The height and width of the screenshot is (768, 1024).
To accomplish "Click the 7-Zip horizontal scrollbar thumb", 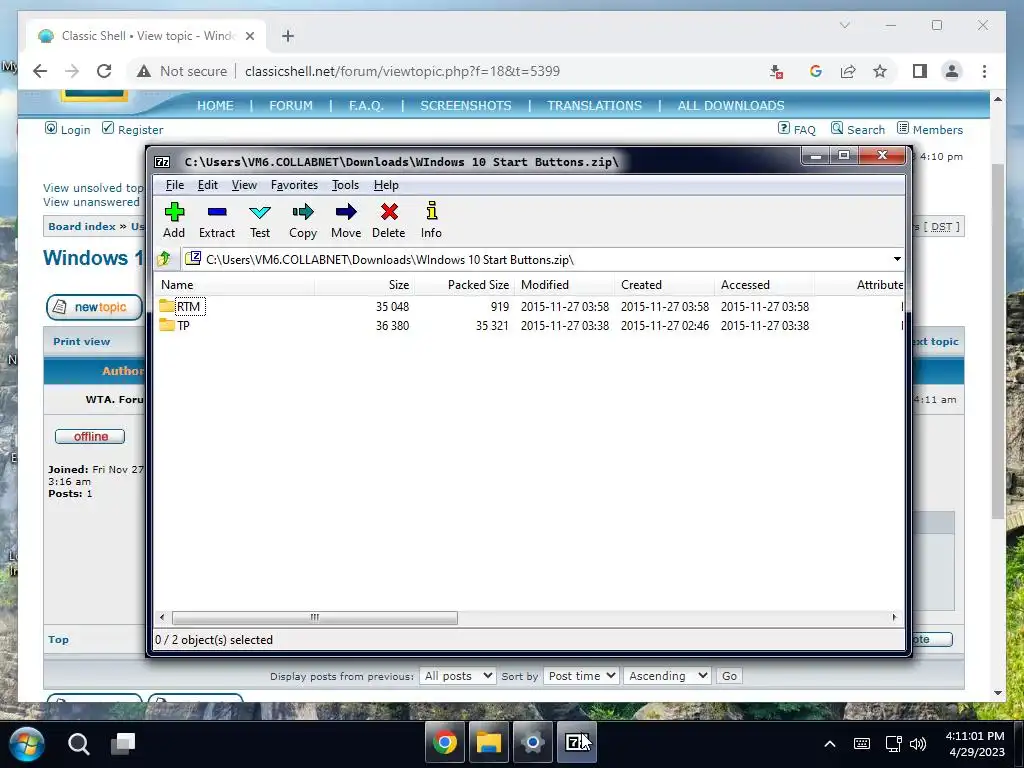I will 315,617.
